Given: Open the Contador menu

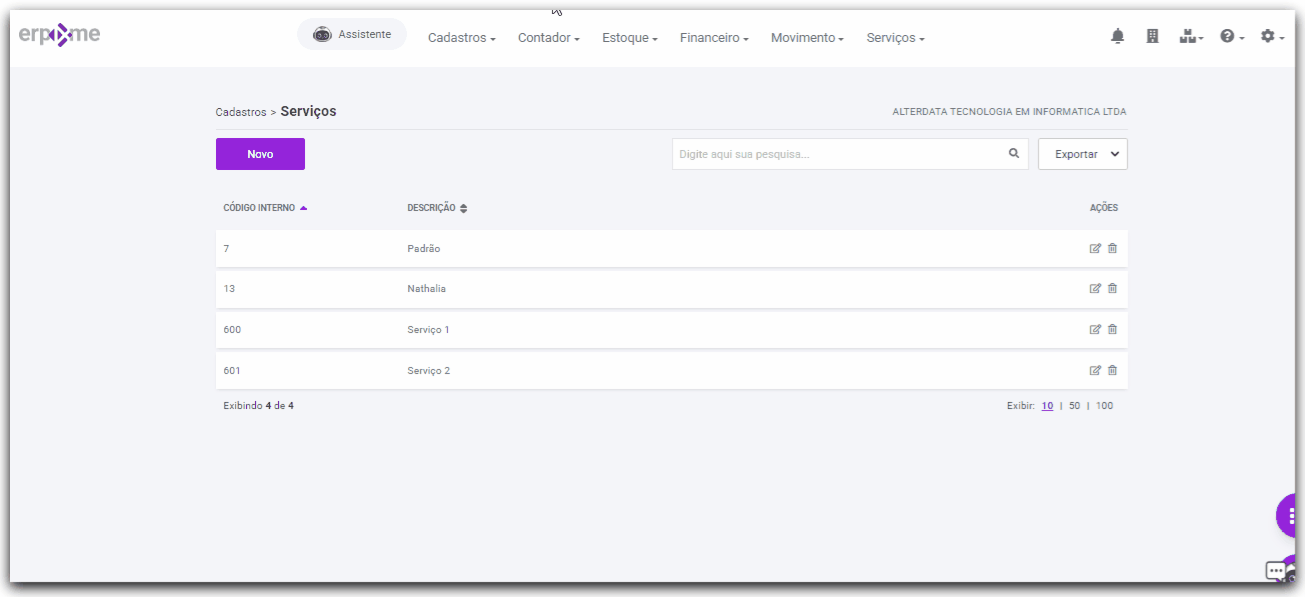Looking at the screenshot, I should (548, 38).
